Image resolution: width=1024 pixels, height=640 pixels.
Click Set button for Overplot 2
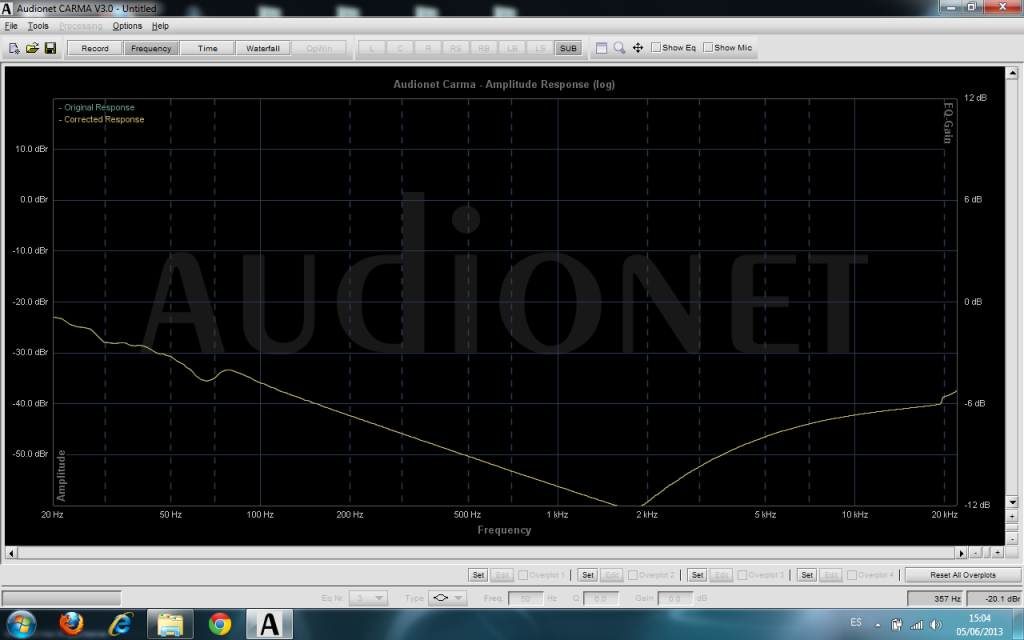point(588,575)
